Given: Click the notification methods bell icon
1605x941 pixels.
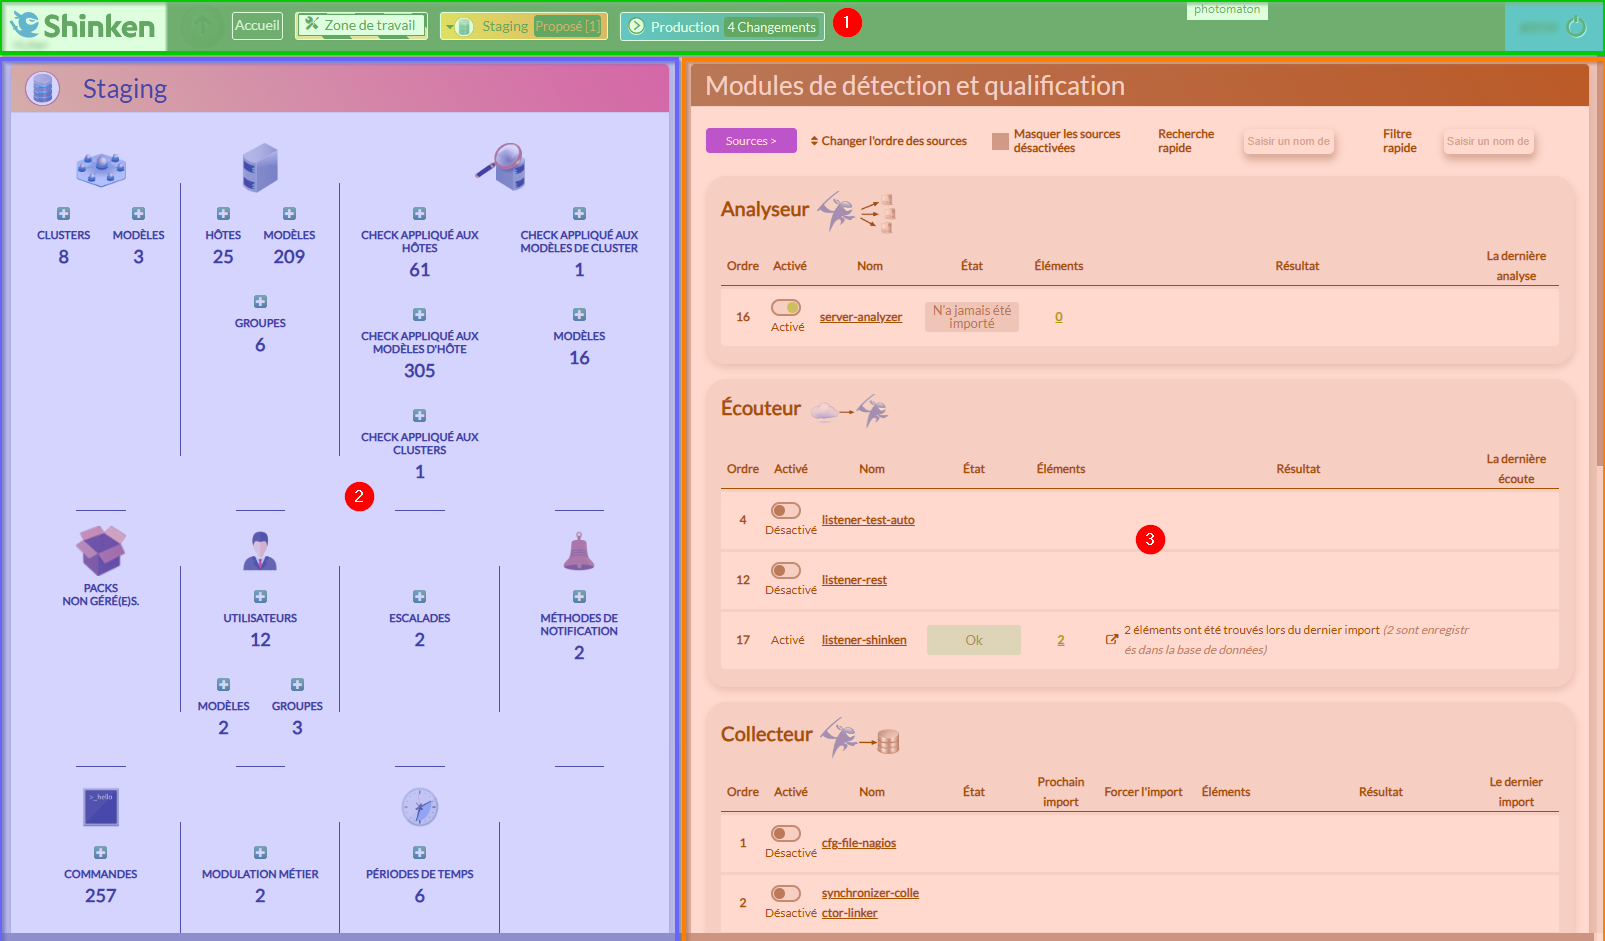Looking at the screenshot, I should [x=579, y=551].
